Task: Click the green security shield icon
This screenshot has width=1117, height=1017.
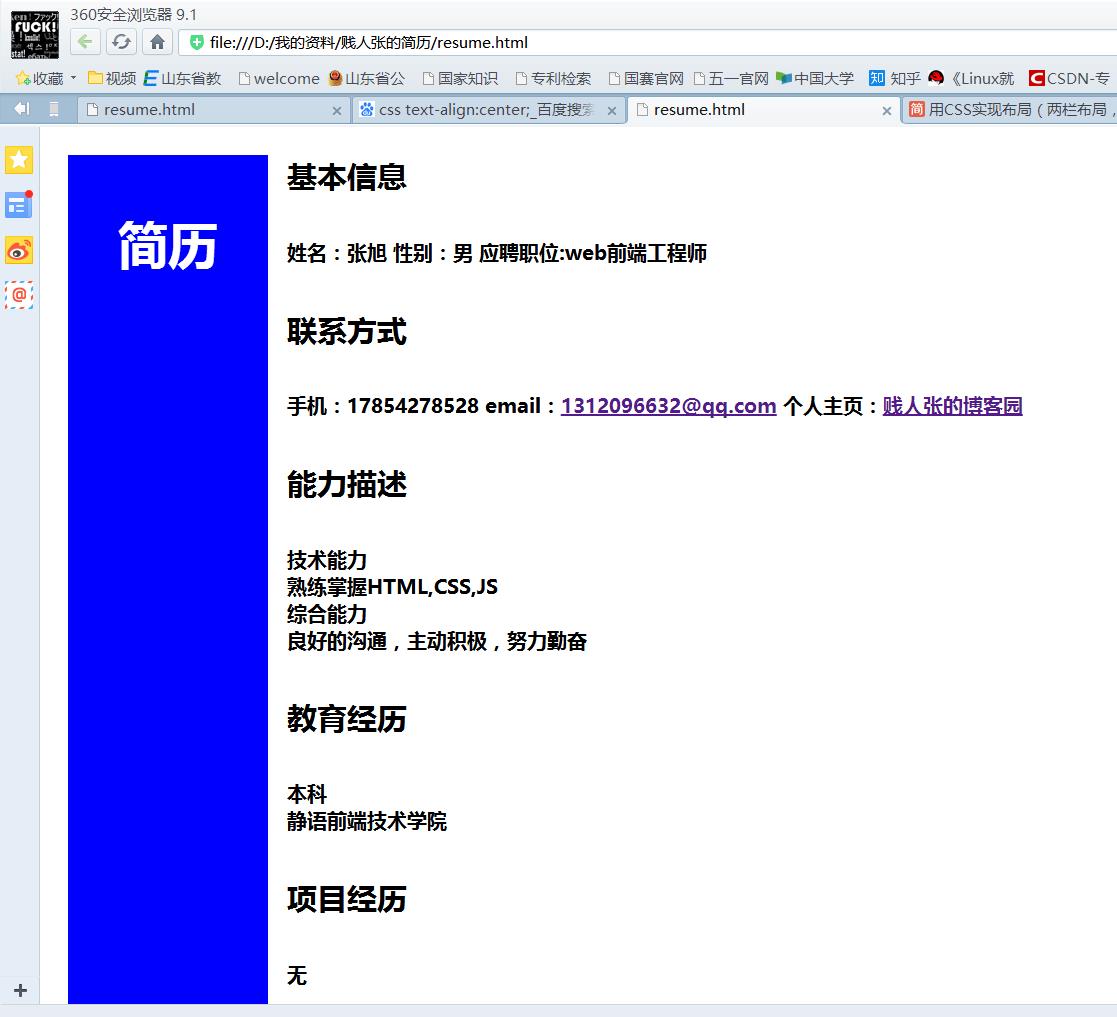Action: click(197, 43)
